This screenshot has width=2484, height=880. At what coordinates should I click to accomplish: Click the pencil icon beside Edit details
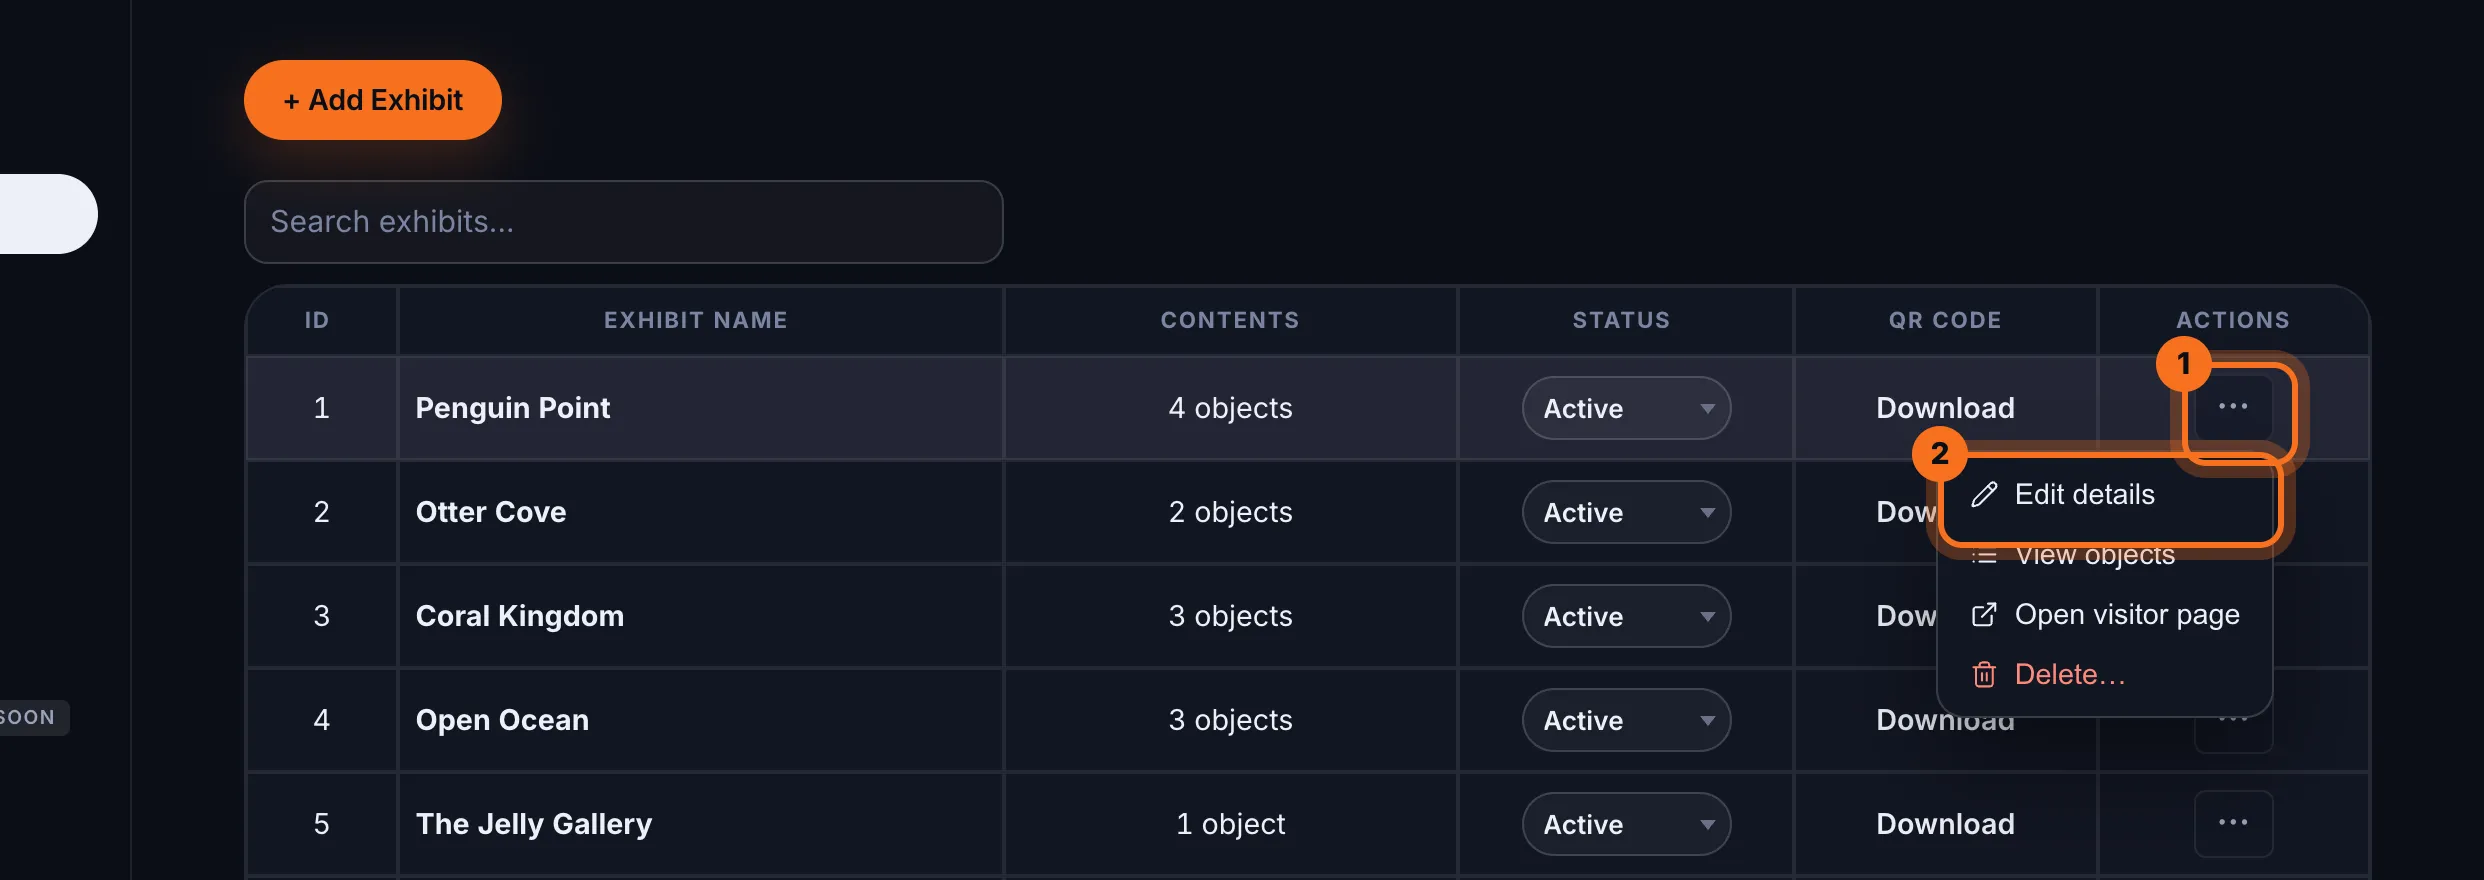(x=1984, y=495)
